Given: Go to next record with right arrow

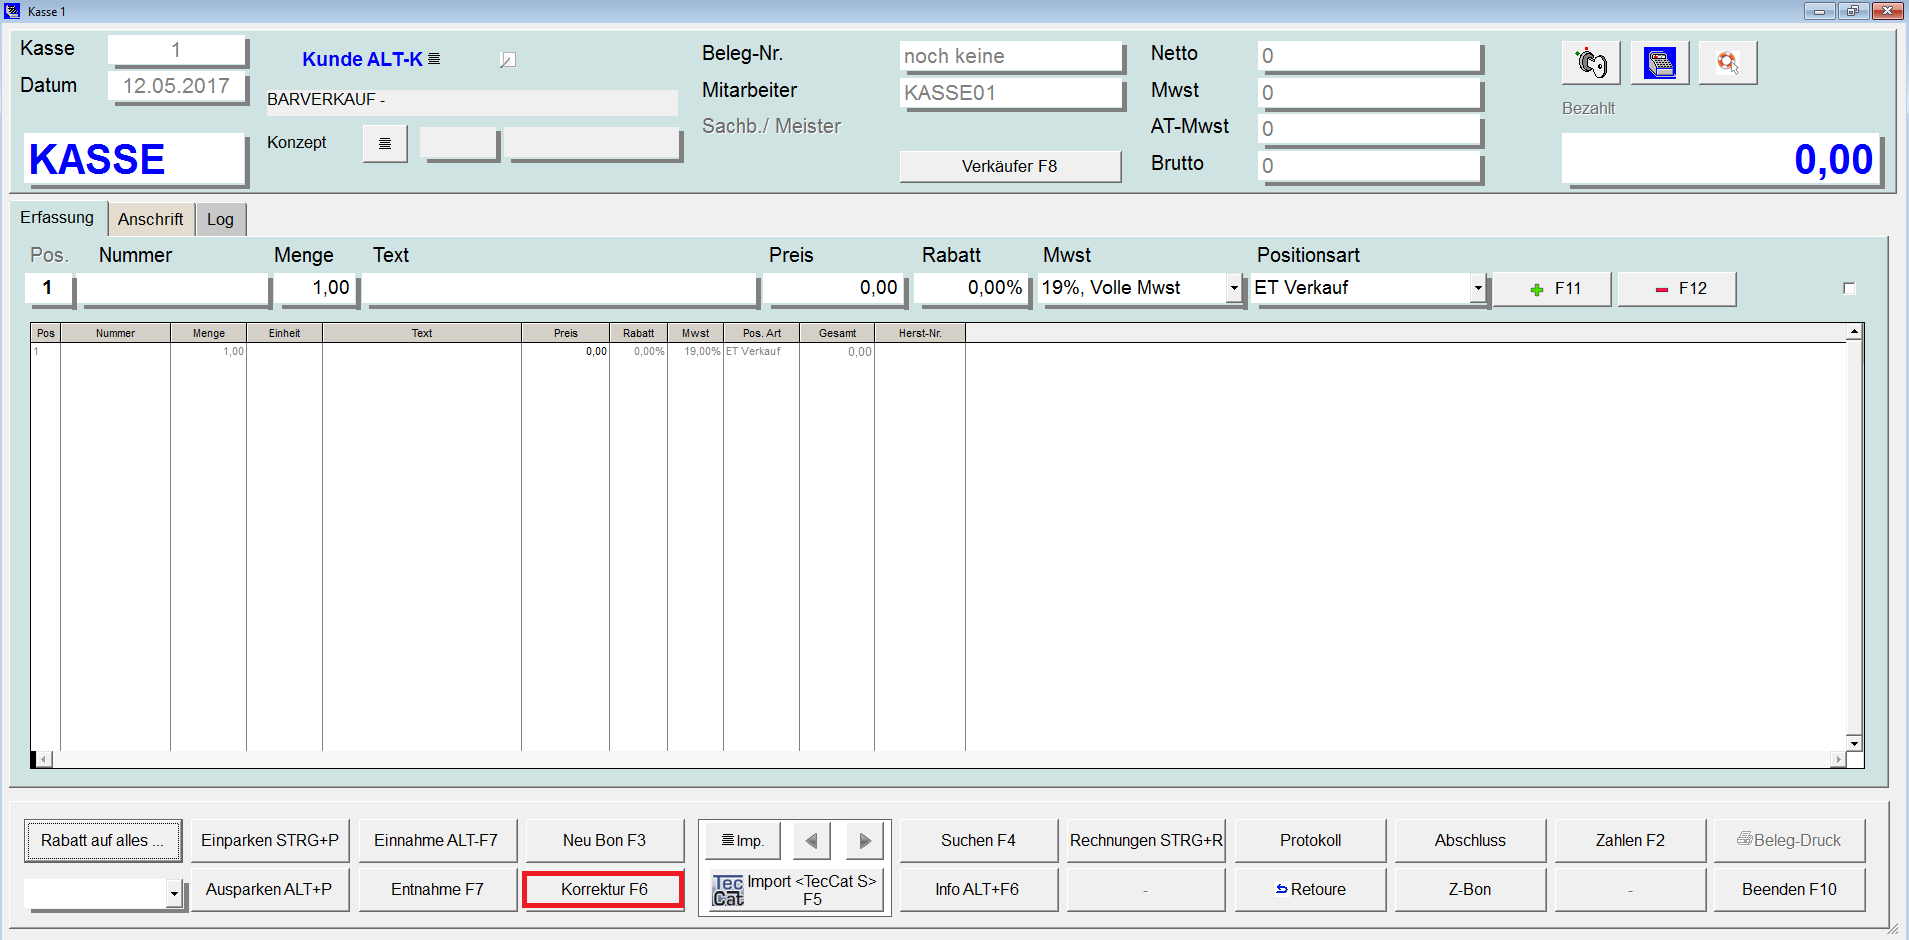Looking at the screenshot, I should click(865, 841).
